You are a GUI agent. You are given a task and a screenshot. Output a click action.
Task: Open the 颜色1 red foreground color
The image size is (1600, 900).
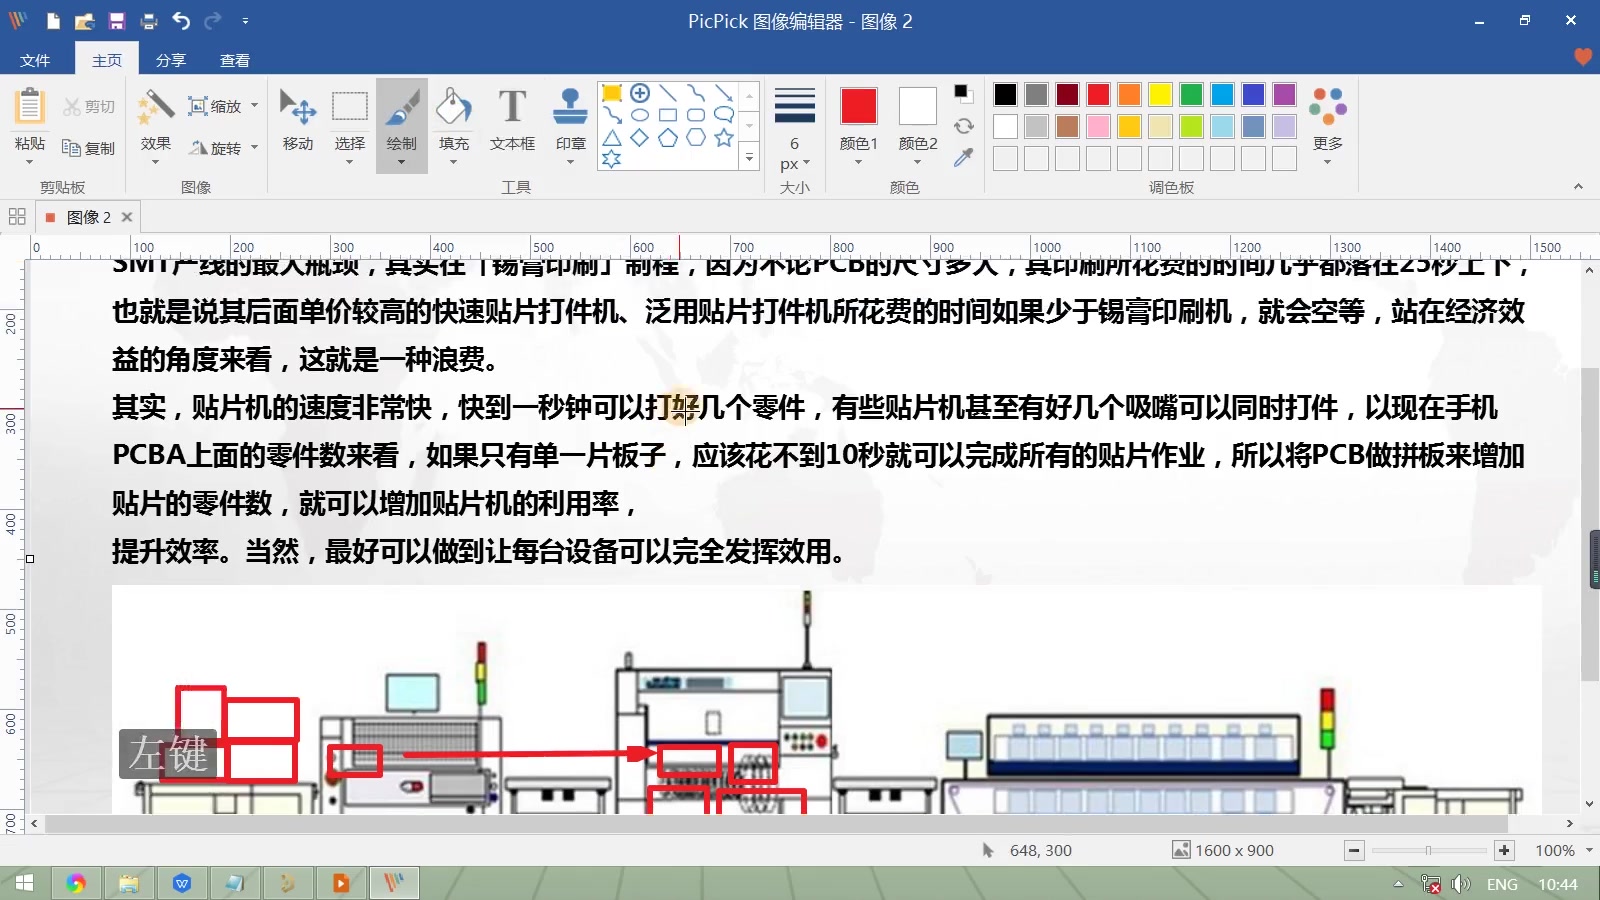coord(859,106)
